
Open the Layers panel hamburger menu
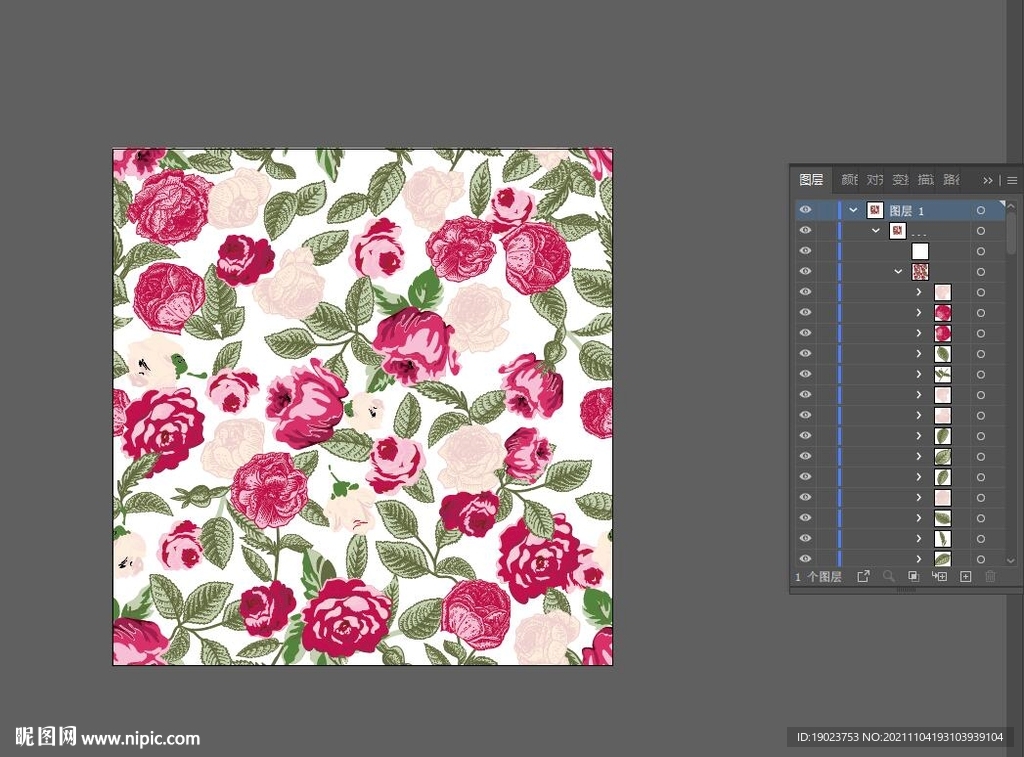1012,180
